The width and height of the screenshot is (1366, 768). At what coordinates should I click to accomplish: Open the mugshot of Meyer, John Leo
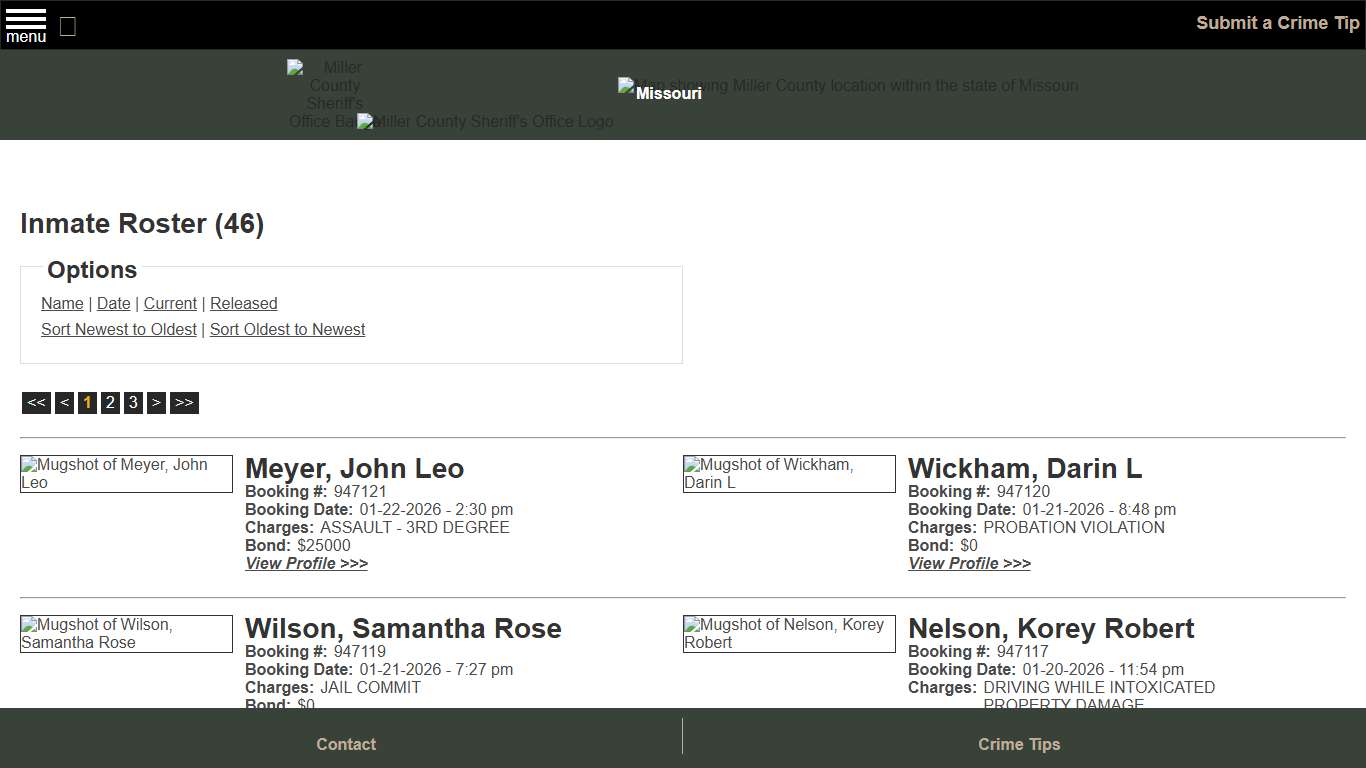(126, 473)
